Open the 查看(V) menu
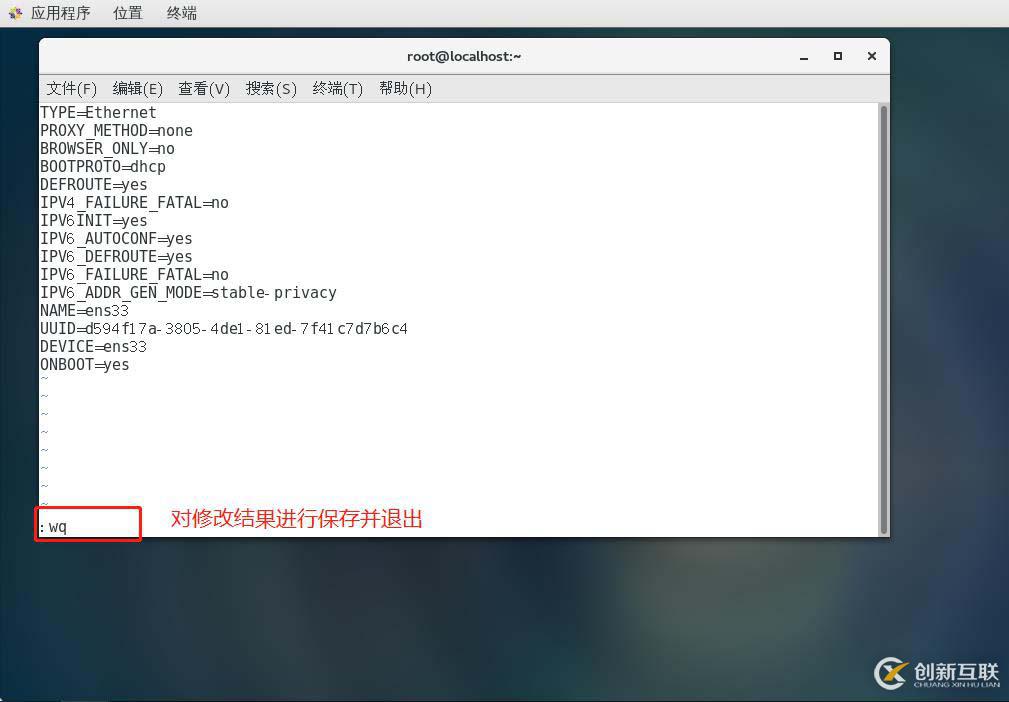 [204, 88]
